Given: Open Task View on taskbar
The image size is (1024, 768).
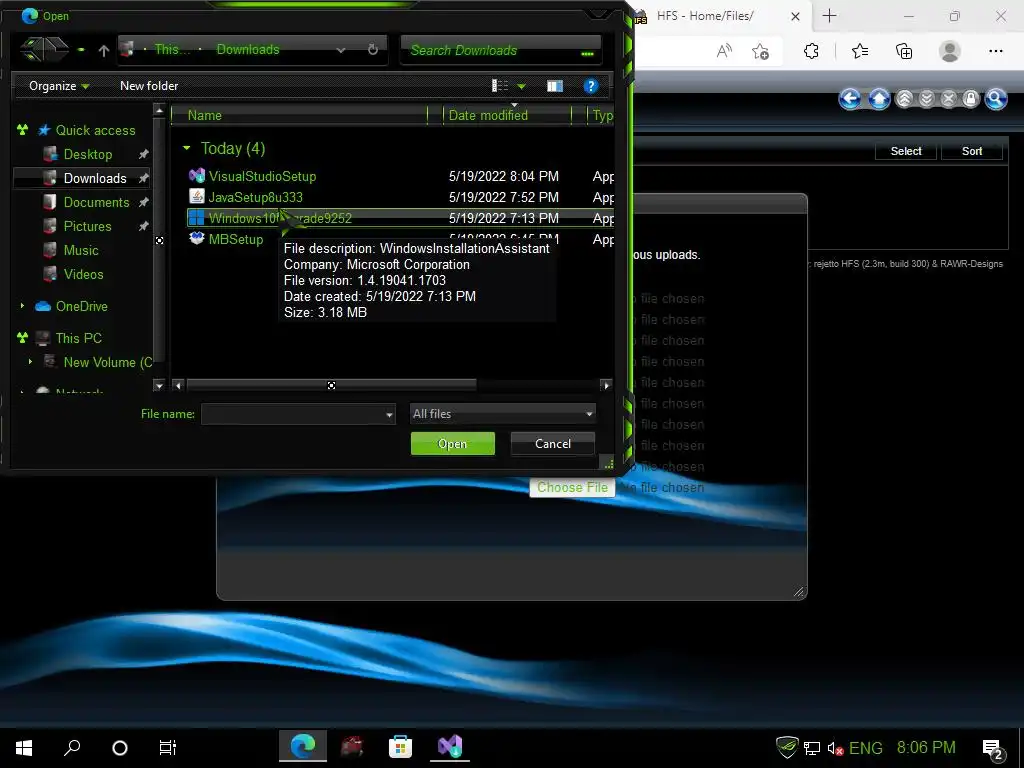Looking at the screenshot, I should click(168, 747).
